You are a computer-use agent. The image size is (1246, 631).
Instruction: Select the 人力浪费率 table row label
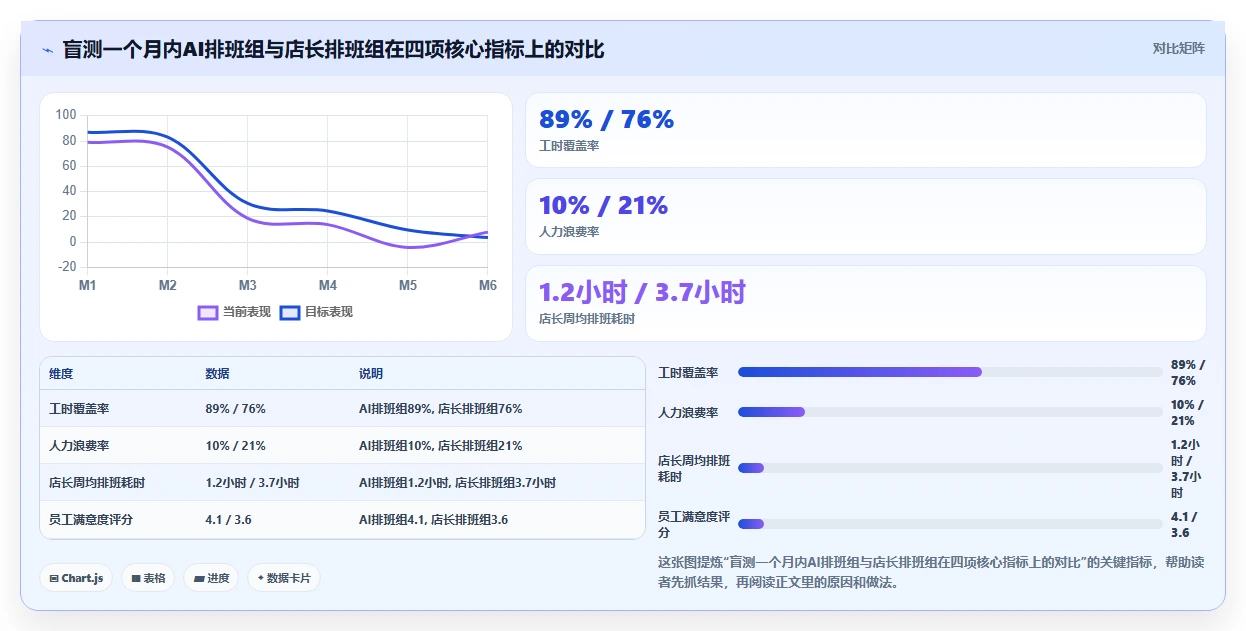click(x=79, y=446)
